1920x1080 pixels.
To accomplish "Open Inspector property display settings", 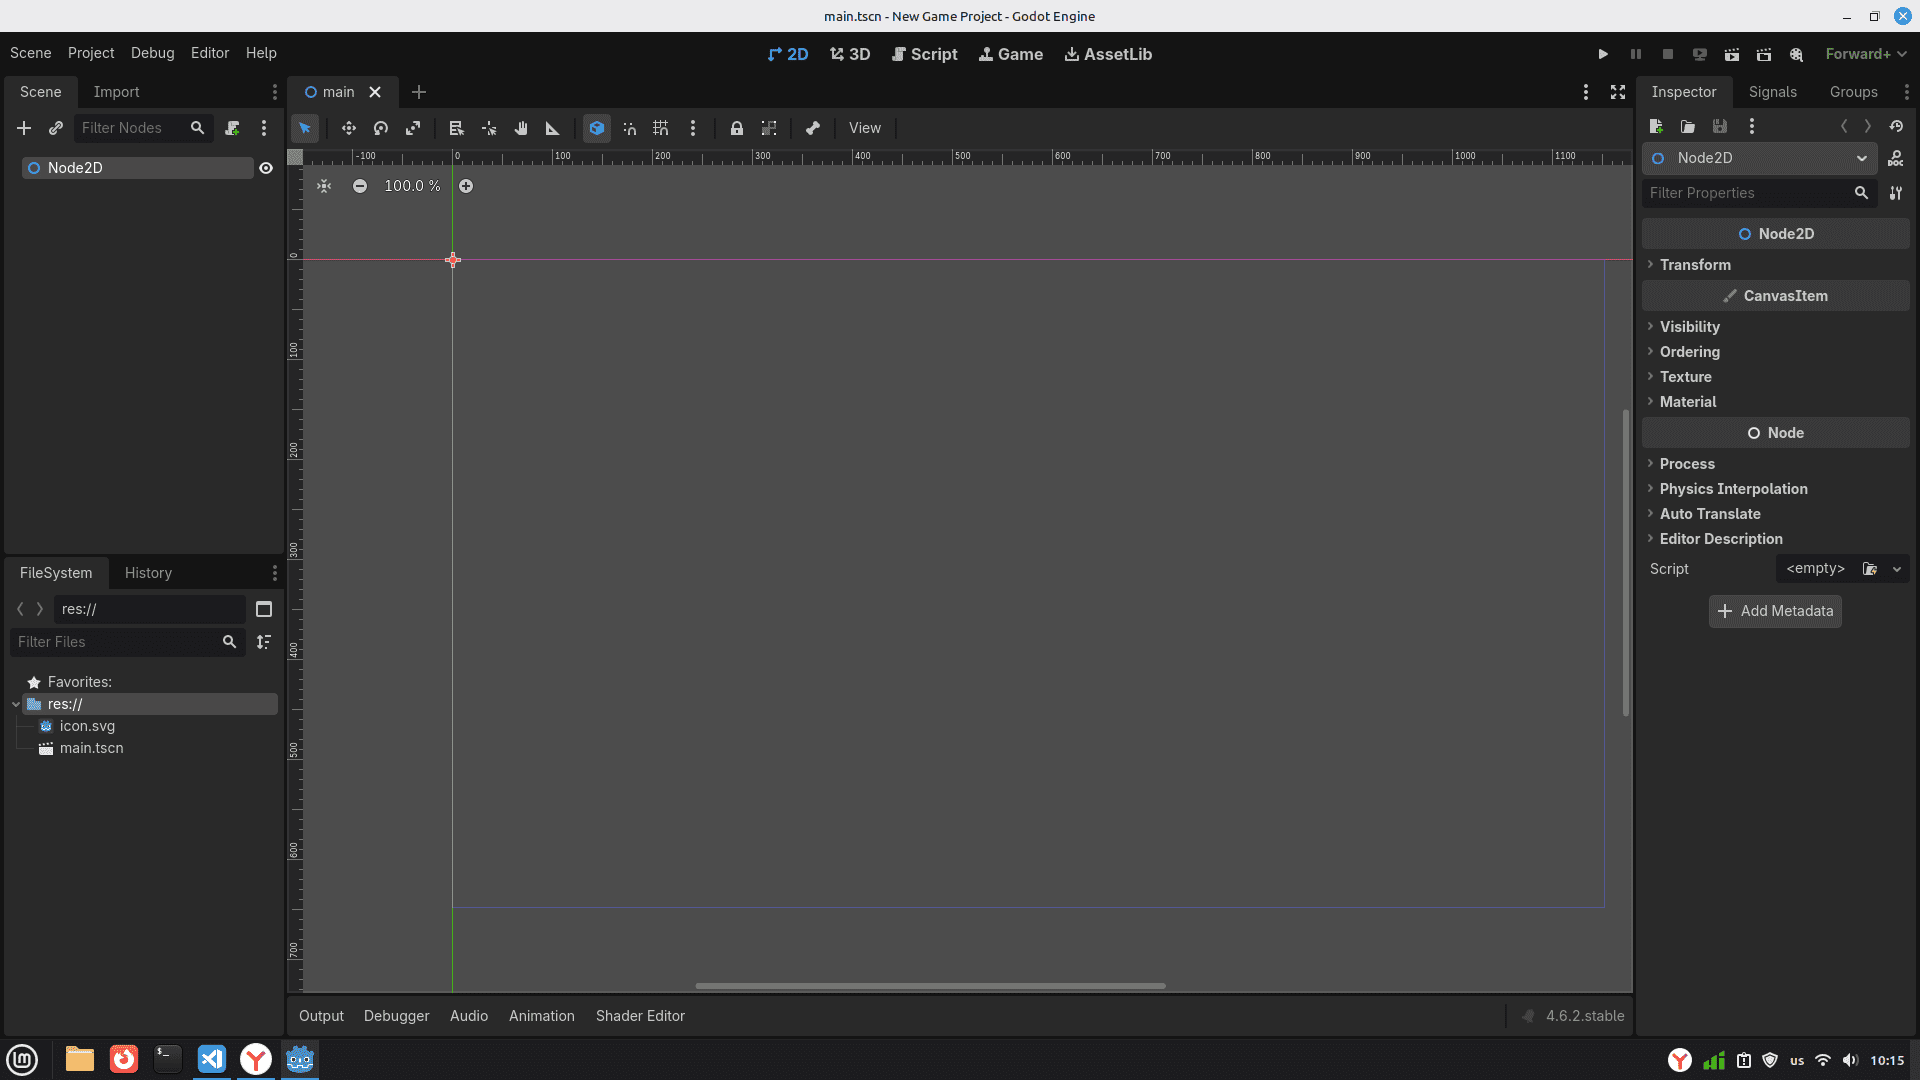I will [1896, 193].
